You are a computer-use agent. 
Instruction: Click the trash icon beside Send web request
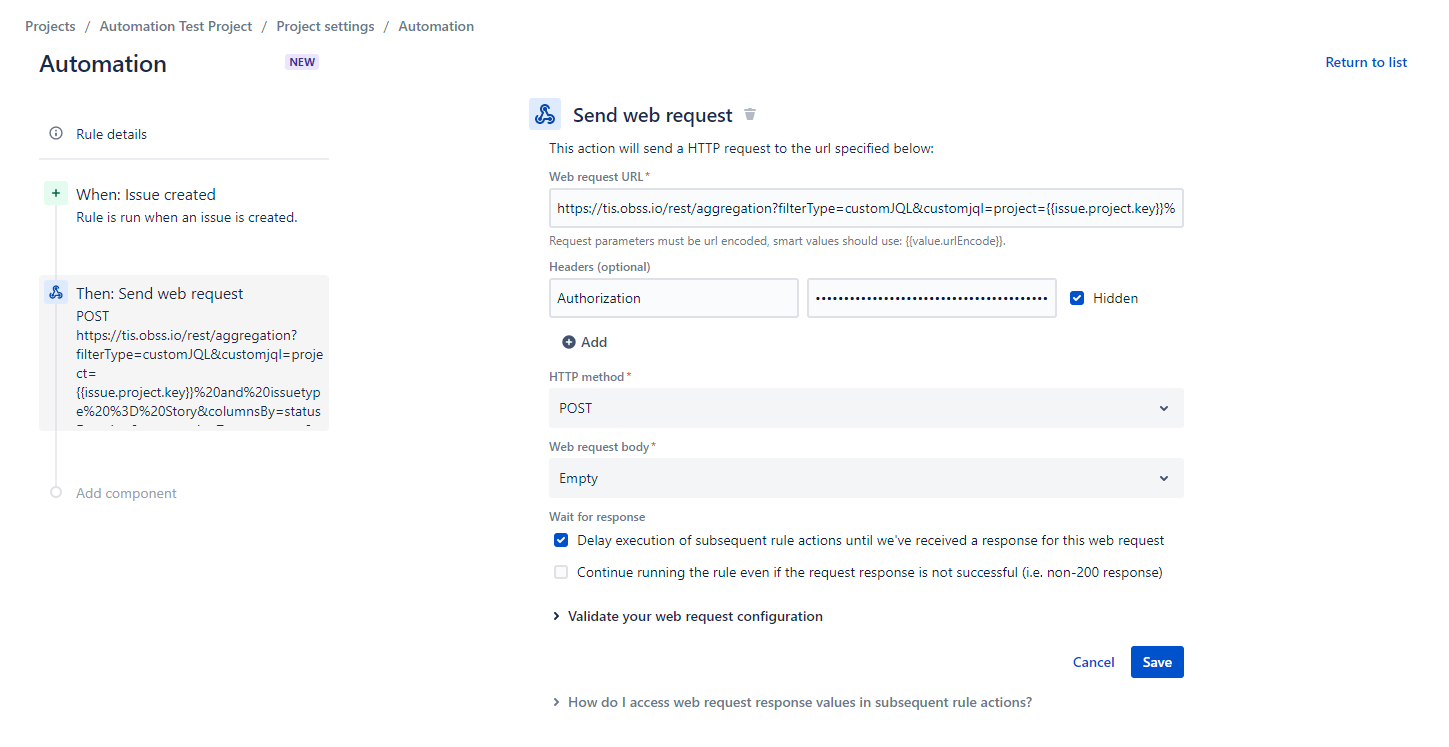click(x=750, y=115)
